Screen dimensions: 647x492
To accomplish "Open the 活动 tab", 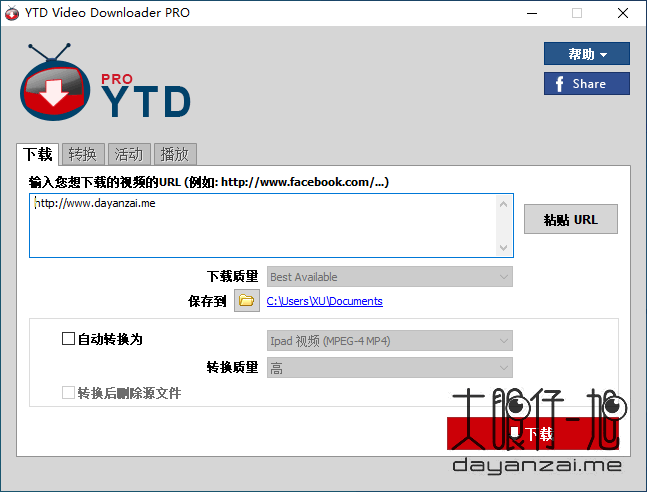I will pyautogui.click(x=128, y=154).
